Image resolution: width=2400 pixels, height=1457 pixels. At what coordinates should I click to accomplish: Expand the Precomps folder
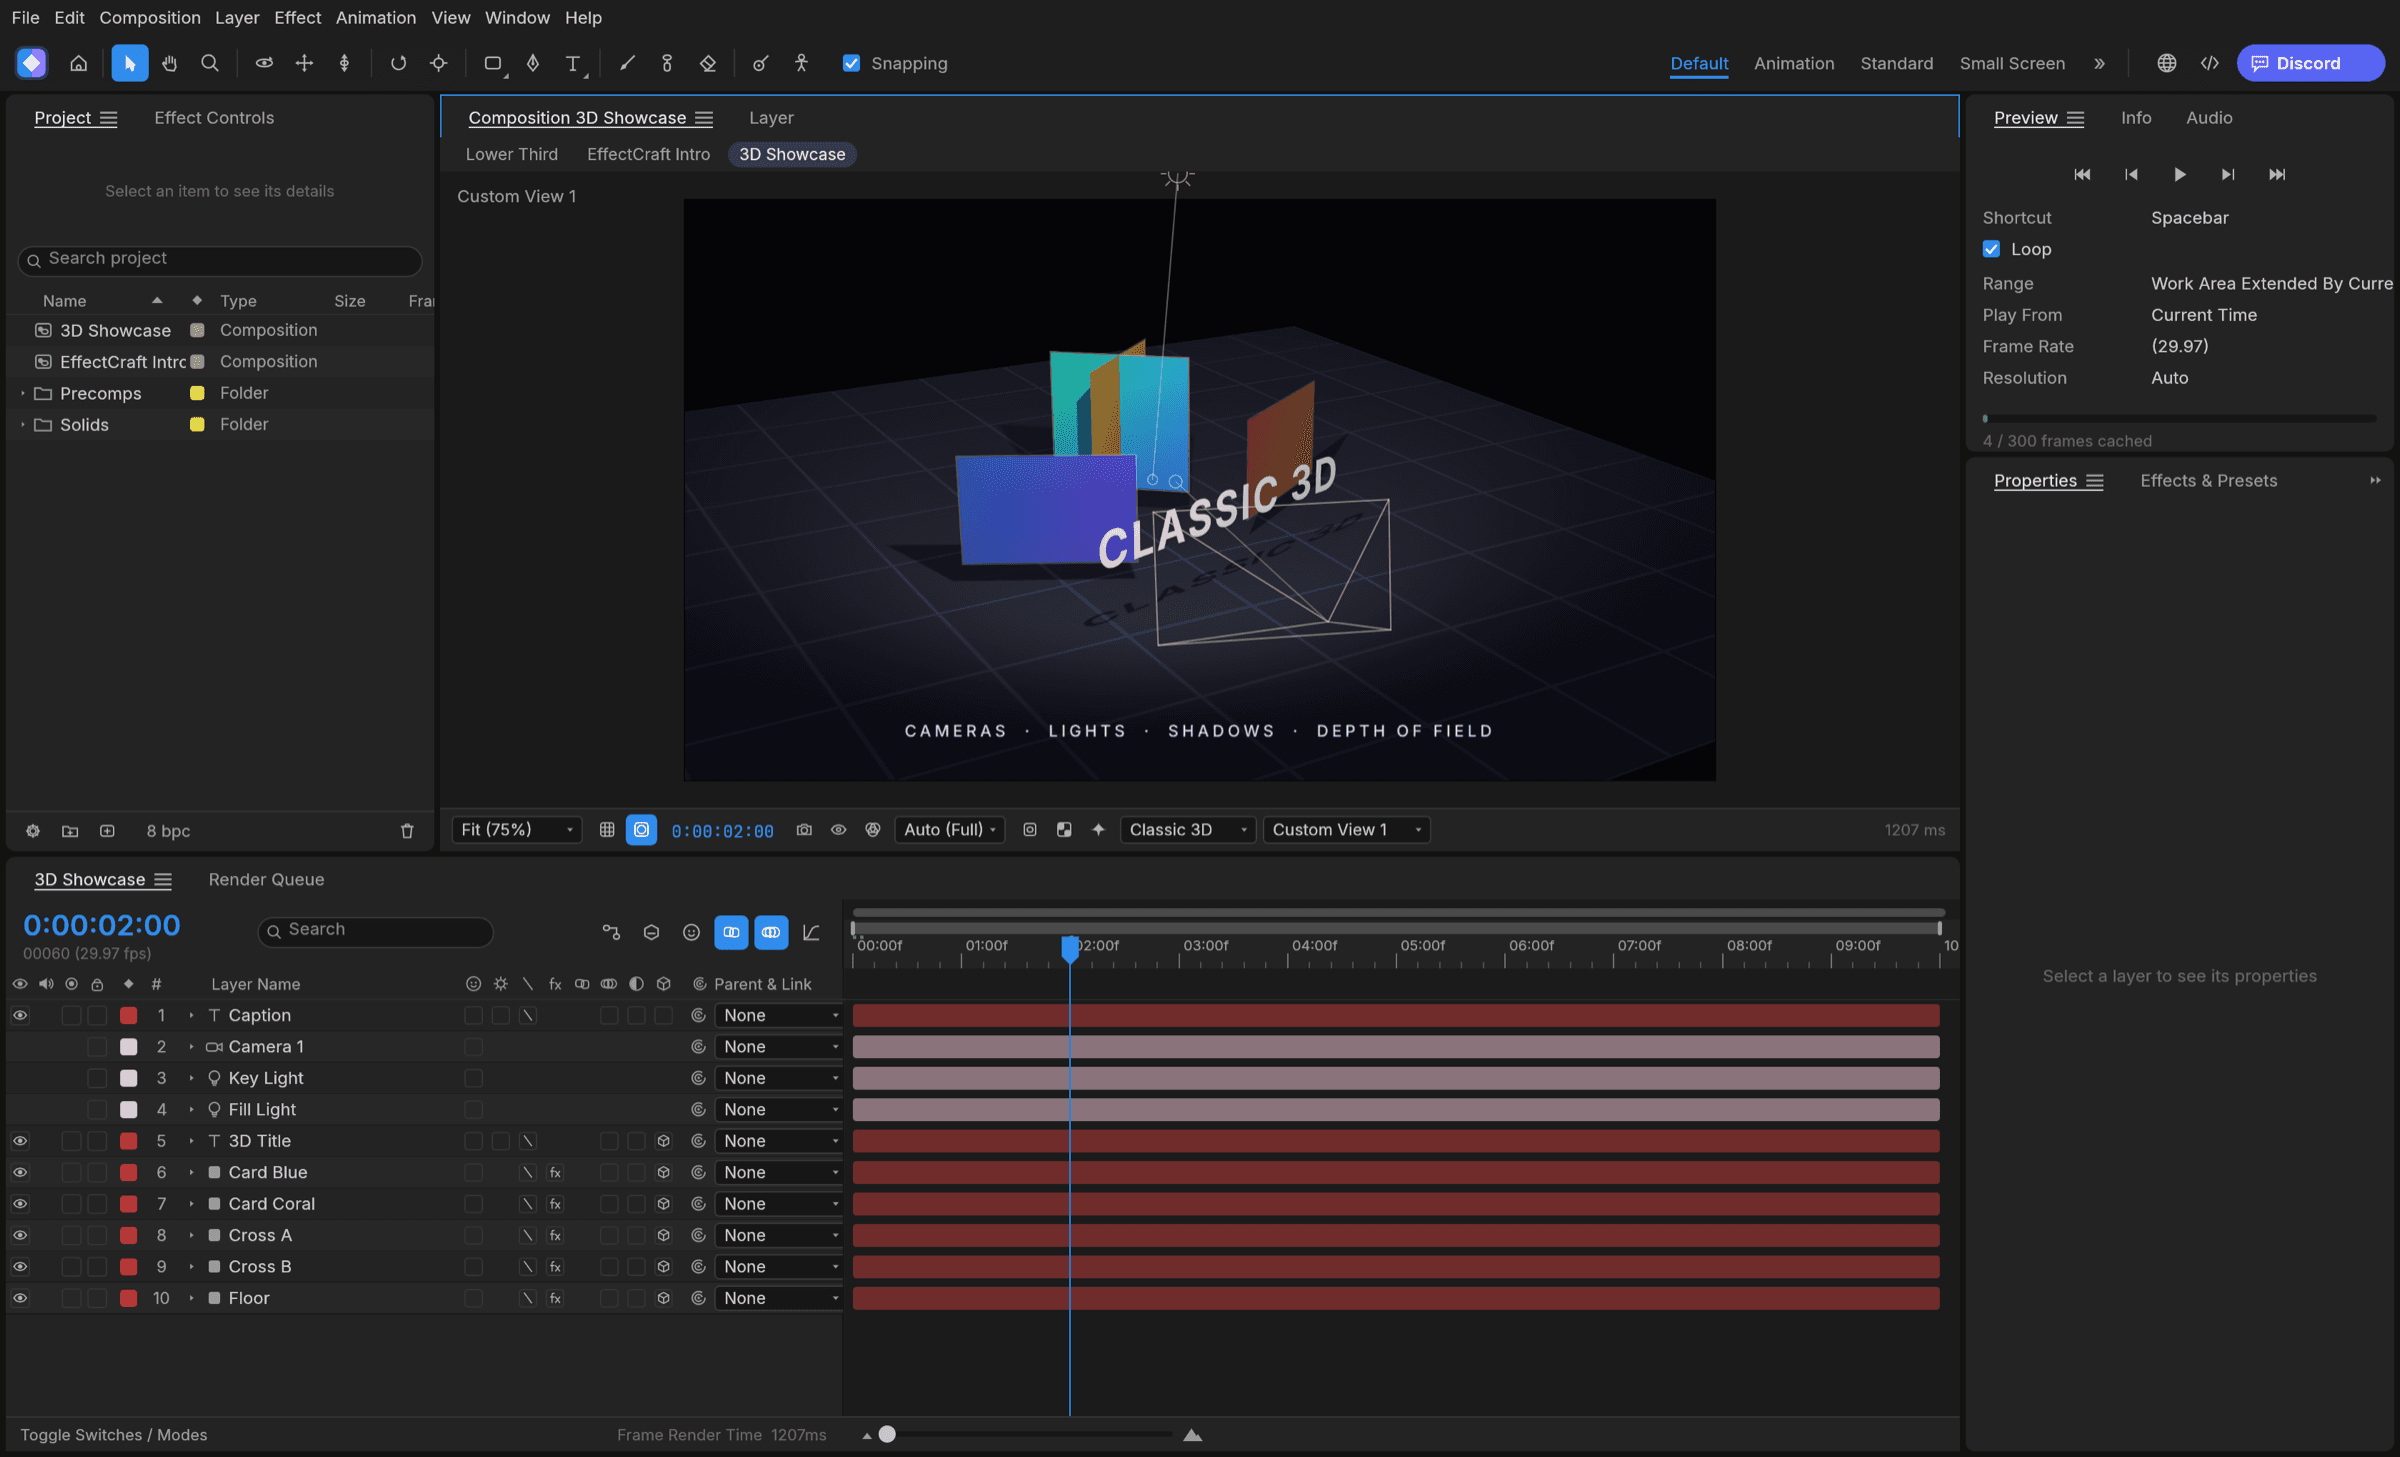[22, 393]
